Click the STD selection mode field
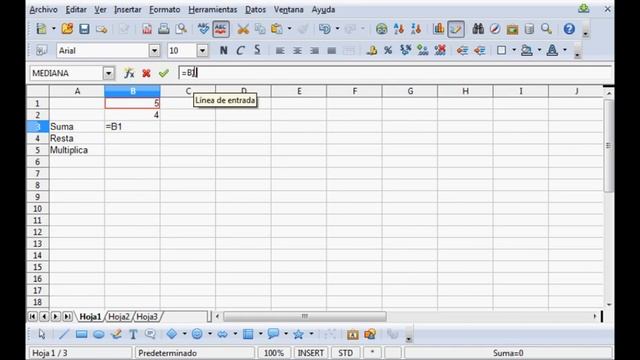Image resolution: width=640 pixels, height=360 pixels. [345, 353]
